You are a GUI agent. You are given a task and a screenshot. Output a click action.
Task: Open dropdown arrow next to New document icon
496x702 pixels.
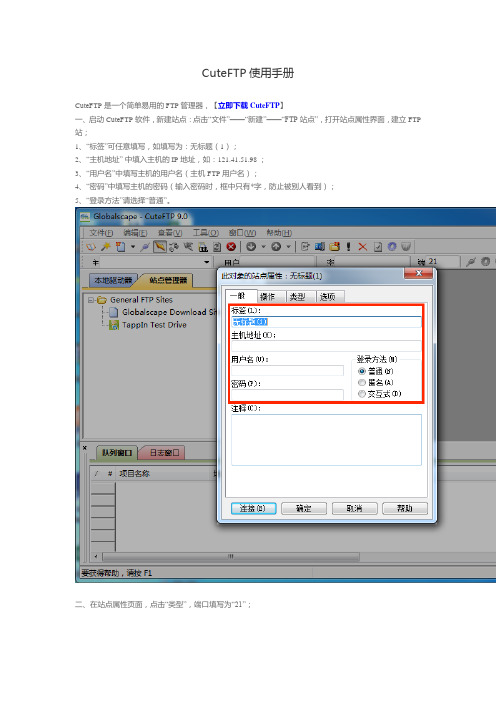[133, 247]
